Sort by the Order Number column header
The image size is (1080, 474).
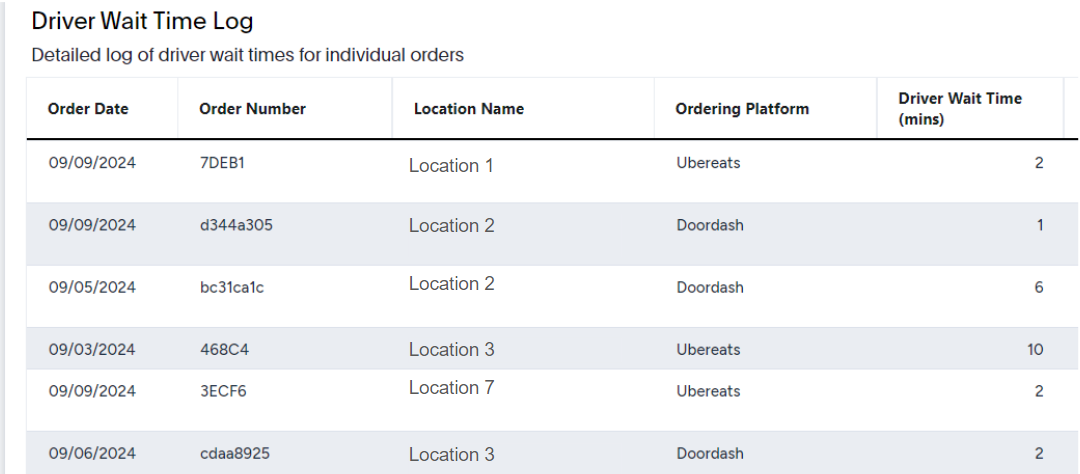pos(252,109)
